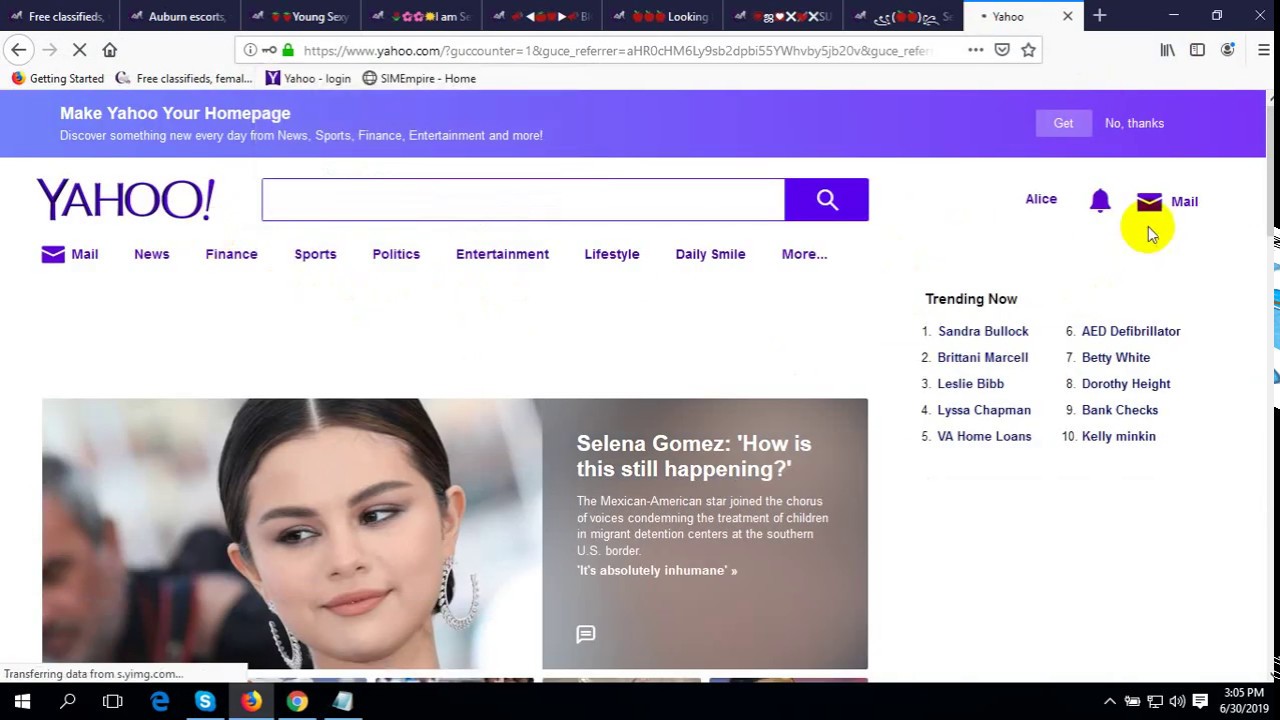The height and width of the screenshot is (720, 1280).
Task: Click the taskbar clock and date
Action: (1243, 701)
